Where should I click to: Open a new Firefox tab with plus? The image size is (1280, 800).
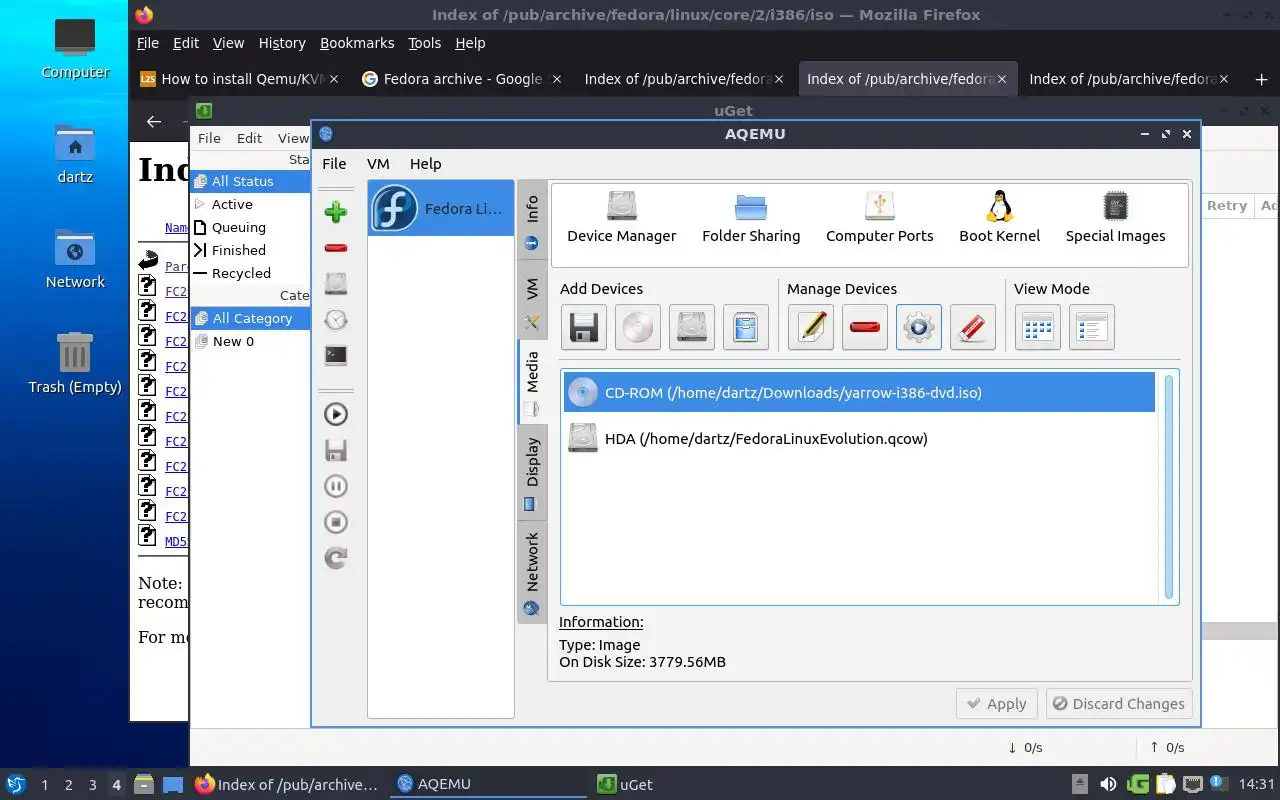[1260, 79]
